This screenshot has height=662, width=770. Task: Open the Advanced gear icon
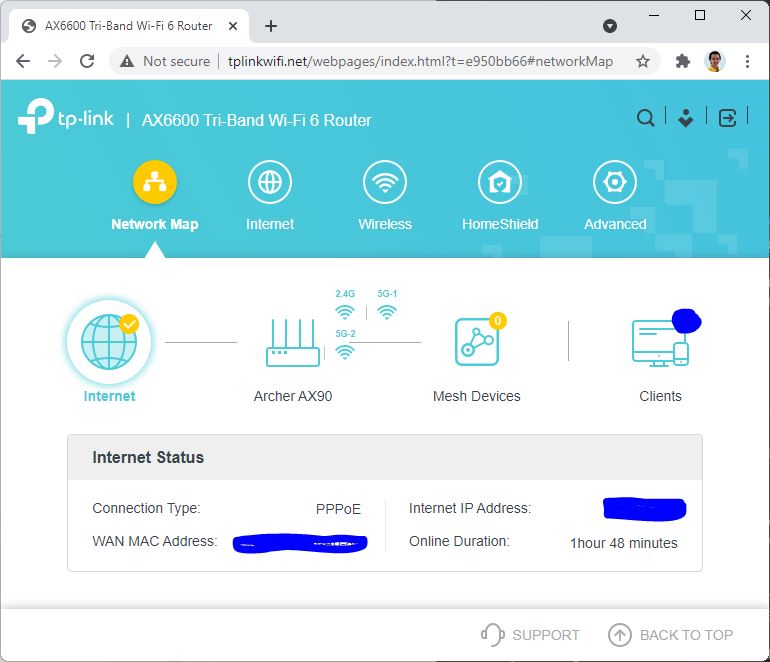[615, 182]
